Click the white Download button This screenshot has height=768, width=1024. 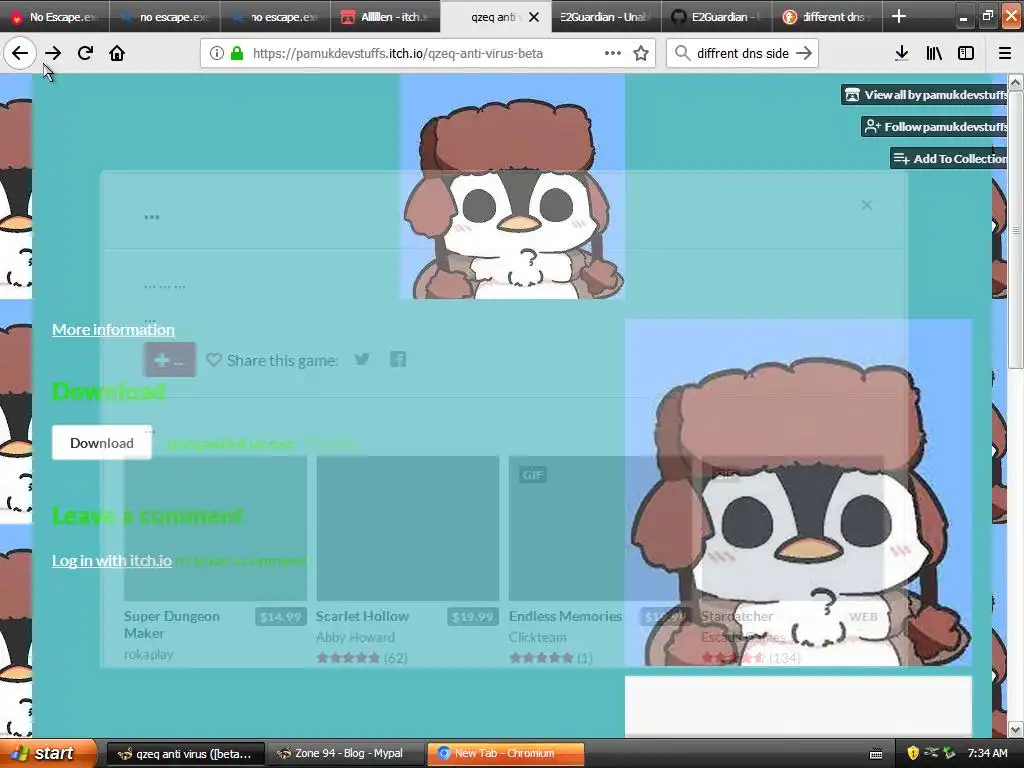tap(102, 443)
